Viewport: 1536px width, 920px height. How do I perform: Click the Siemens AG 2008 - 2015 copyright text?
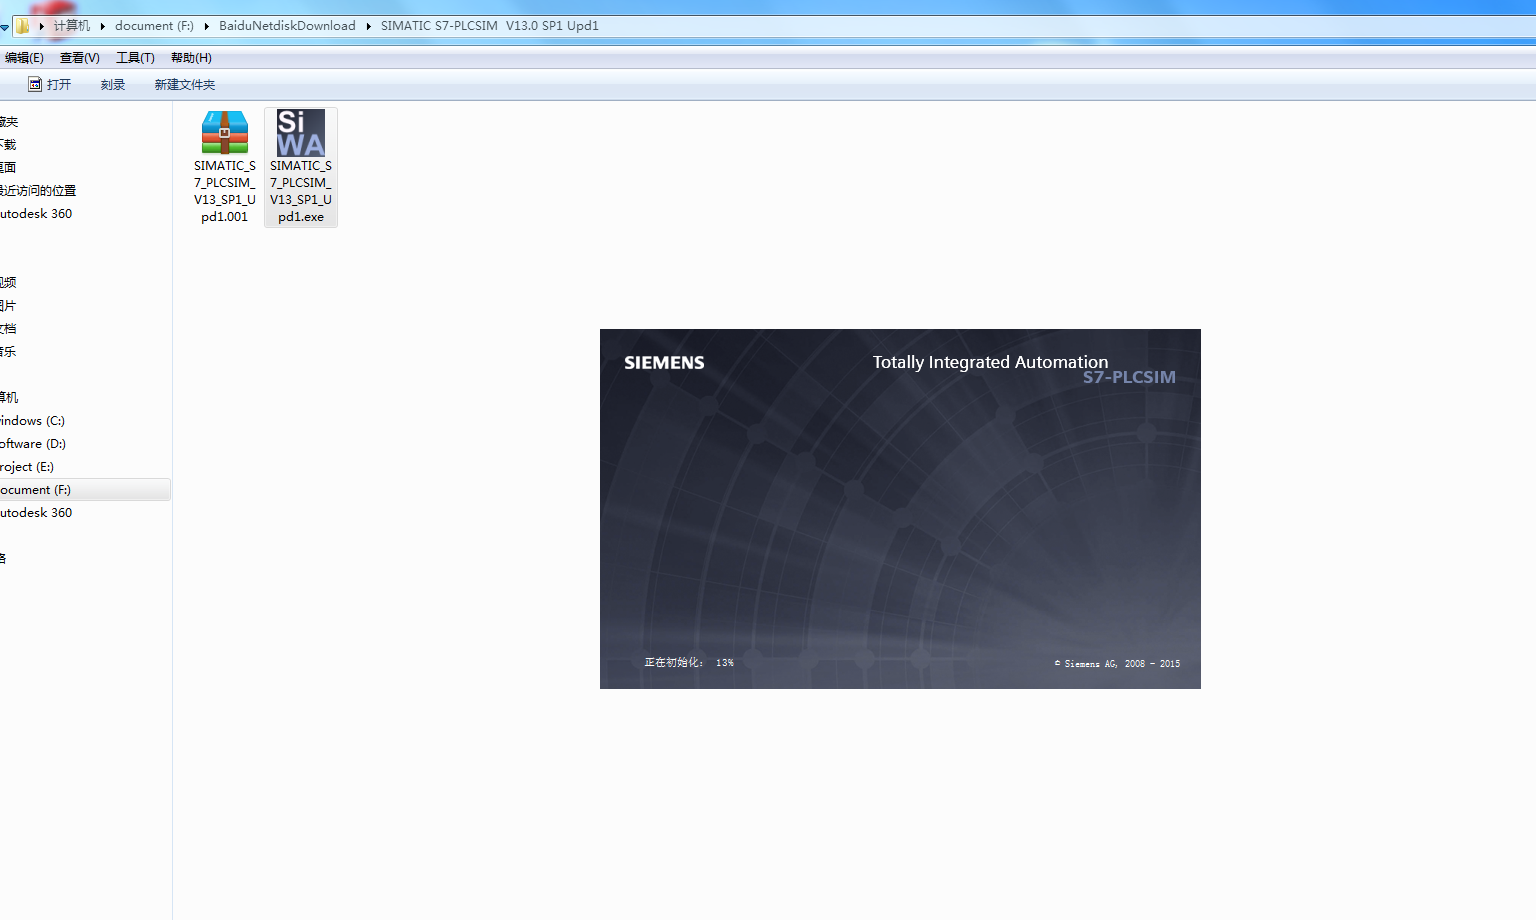point(1117,664)
